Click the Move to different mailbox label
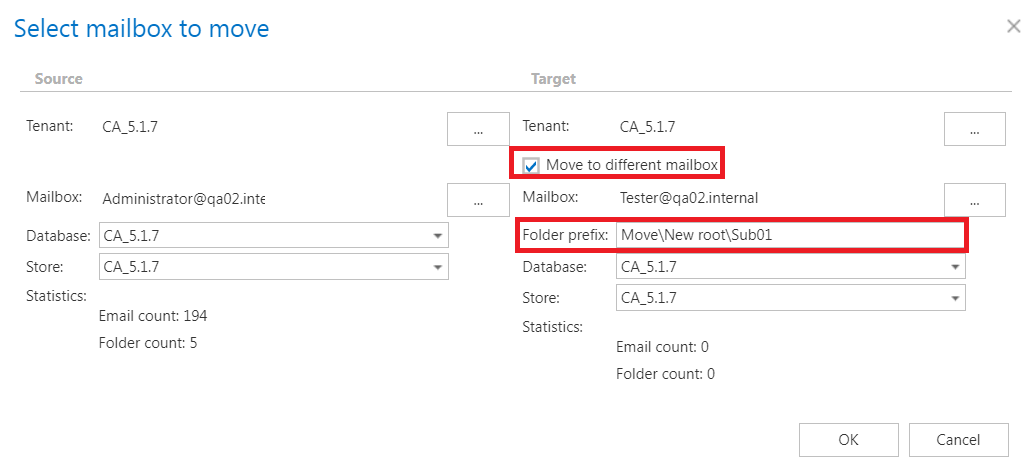 [630, 164]
